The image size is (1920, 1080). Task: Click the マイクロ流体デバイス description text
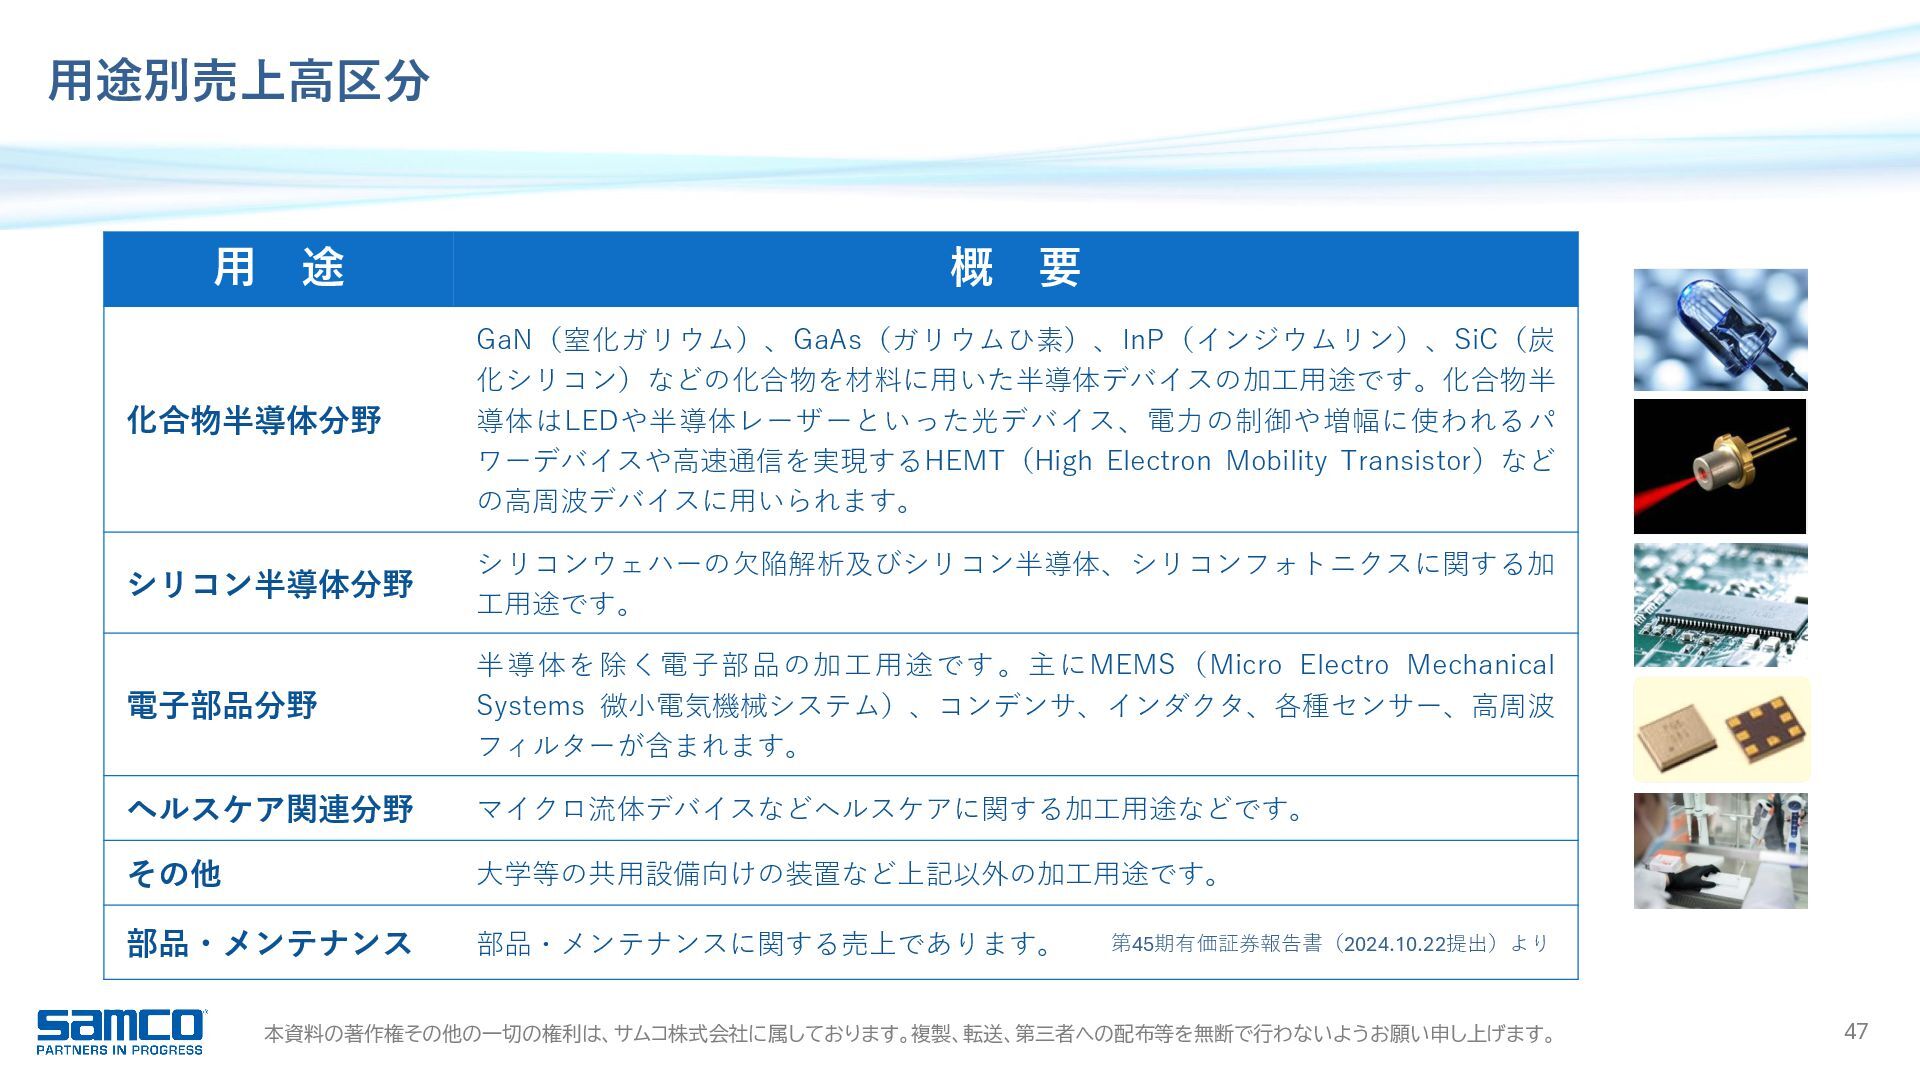(x=892, y=808)
